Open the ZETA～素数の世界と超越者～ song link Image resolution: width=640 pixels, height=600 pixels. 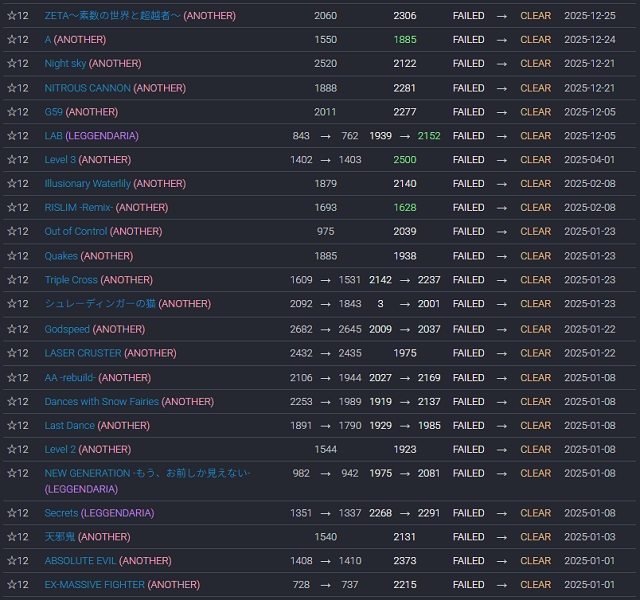pos(112,16)
